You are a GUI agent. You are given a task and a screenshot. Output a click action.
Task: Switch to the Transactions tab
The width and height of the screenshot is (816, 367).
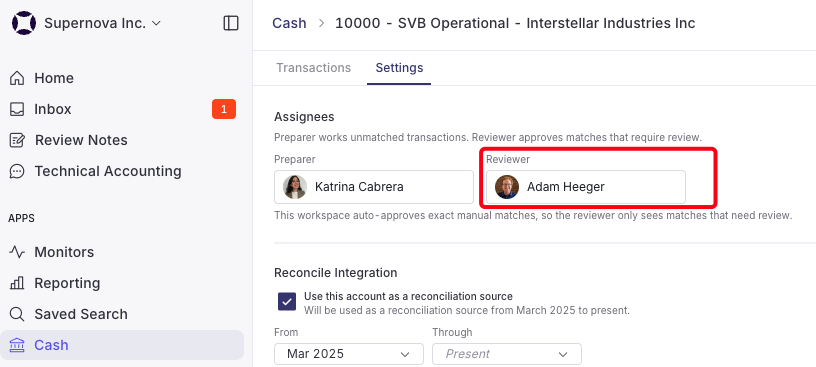coord(313,68)
